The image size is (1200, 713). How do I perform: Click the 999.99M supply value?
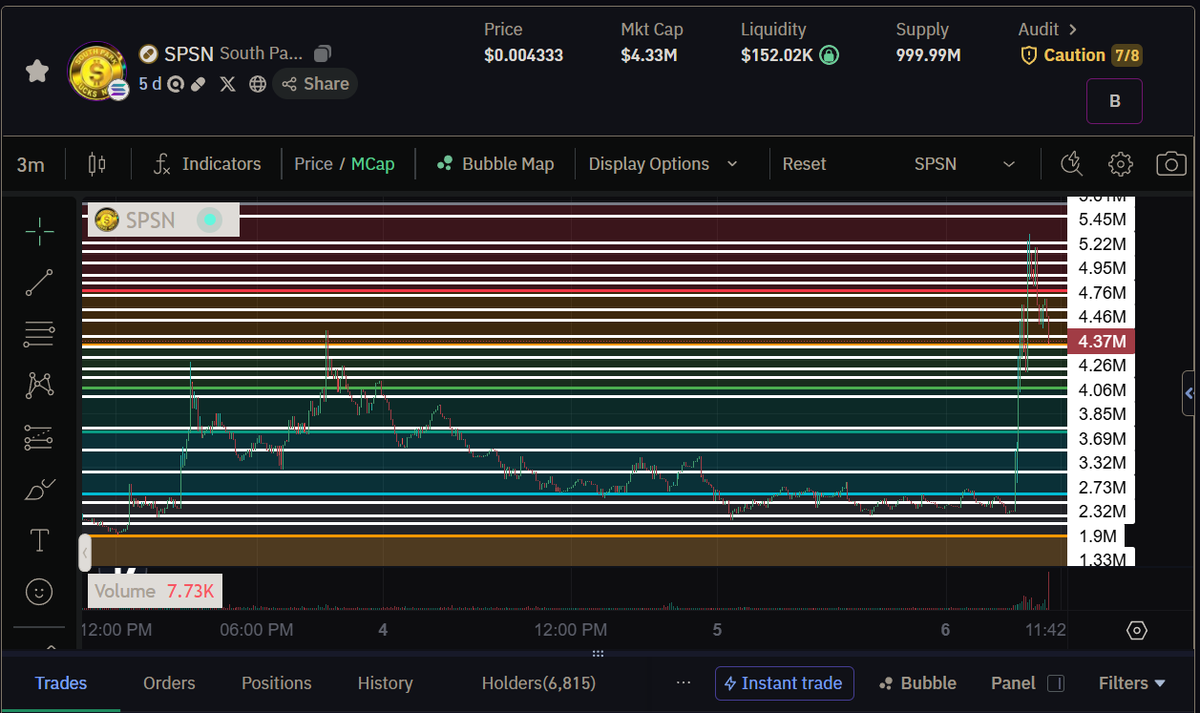pos(928,55)
